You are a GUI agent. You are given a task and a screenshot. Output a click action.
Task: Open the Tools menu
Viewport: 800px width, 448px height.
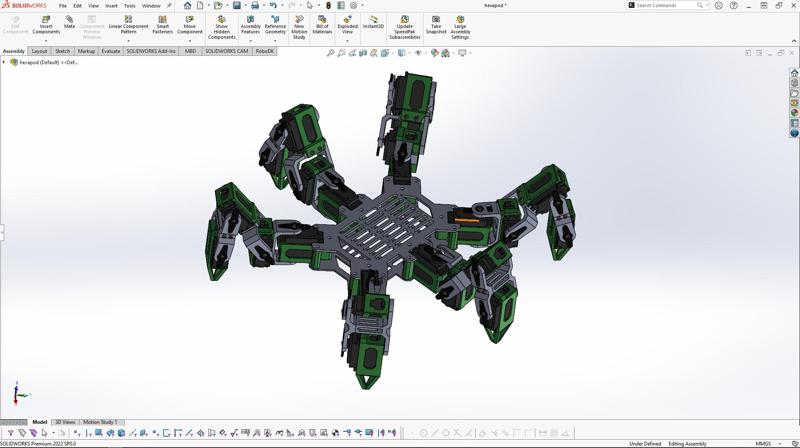(130, 6)
